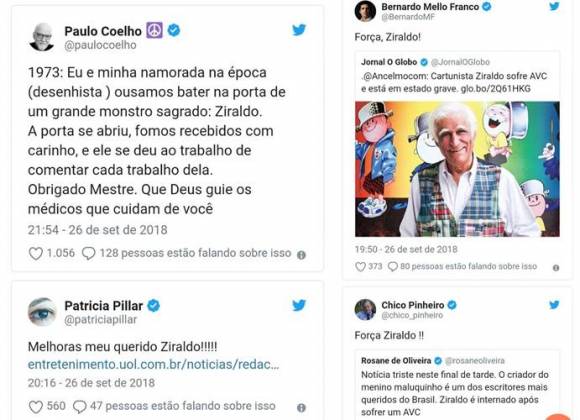Click Paulo Coelho's profile avatar

(42, 37)
